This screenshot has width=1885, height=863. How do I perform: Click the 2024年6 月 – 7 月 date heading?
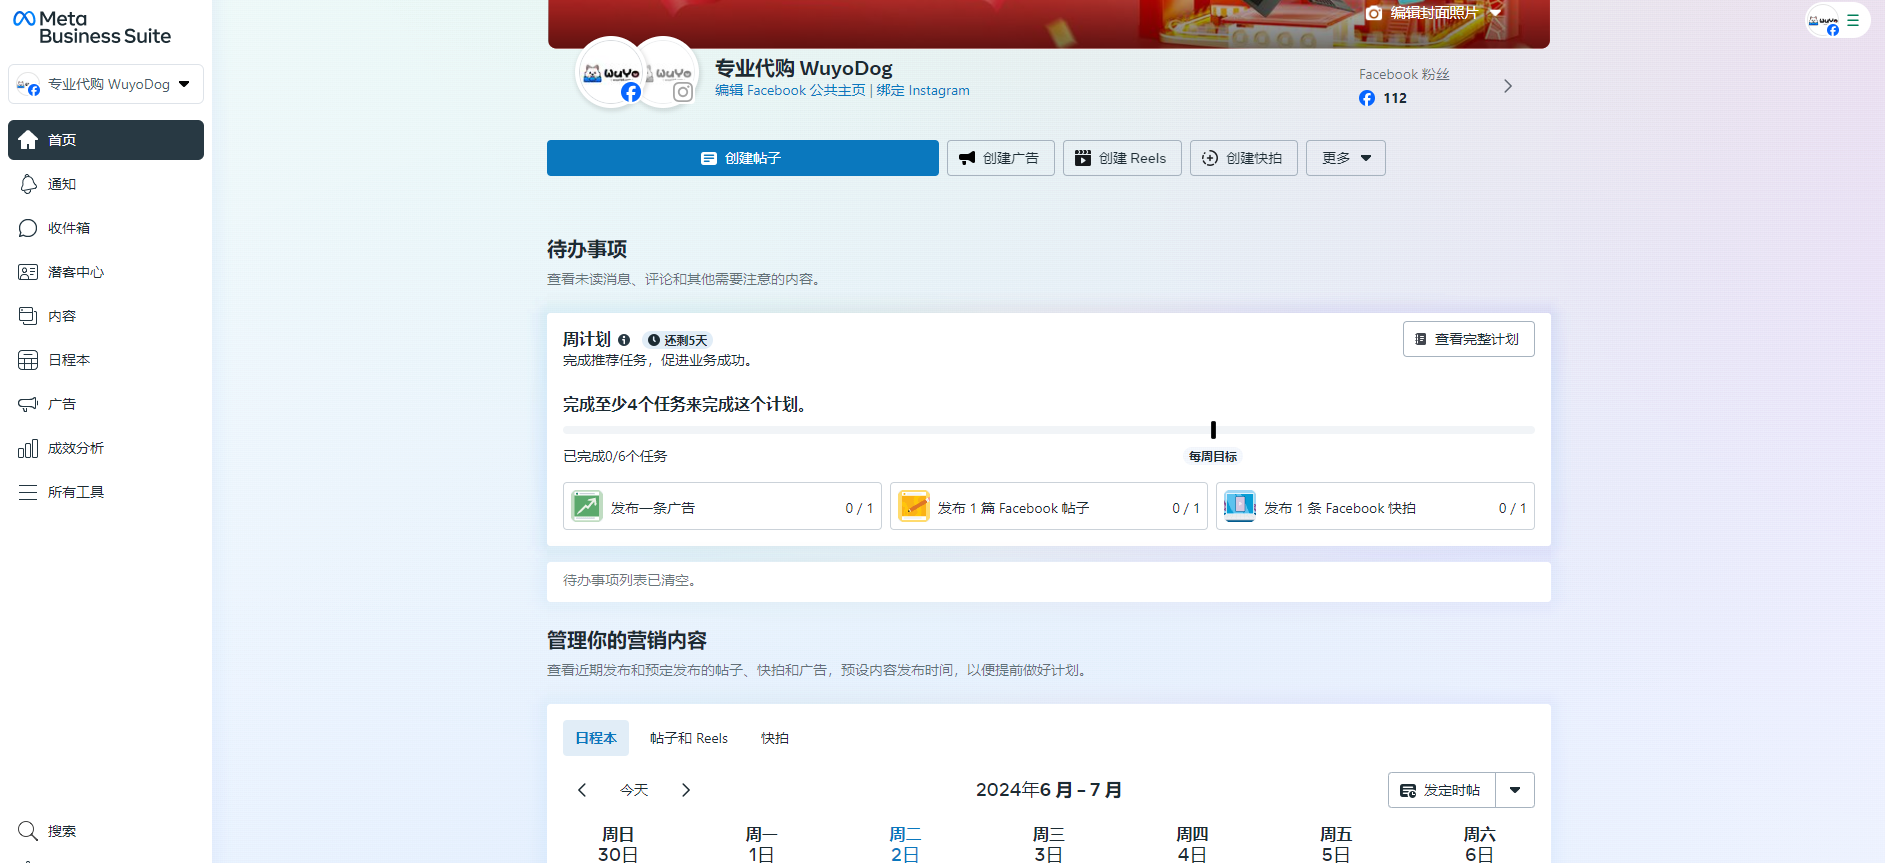[1049, 790]
